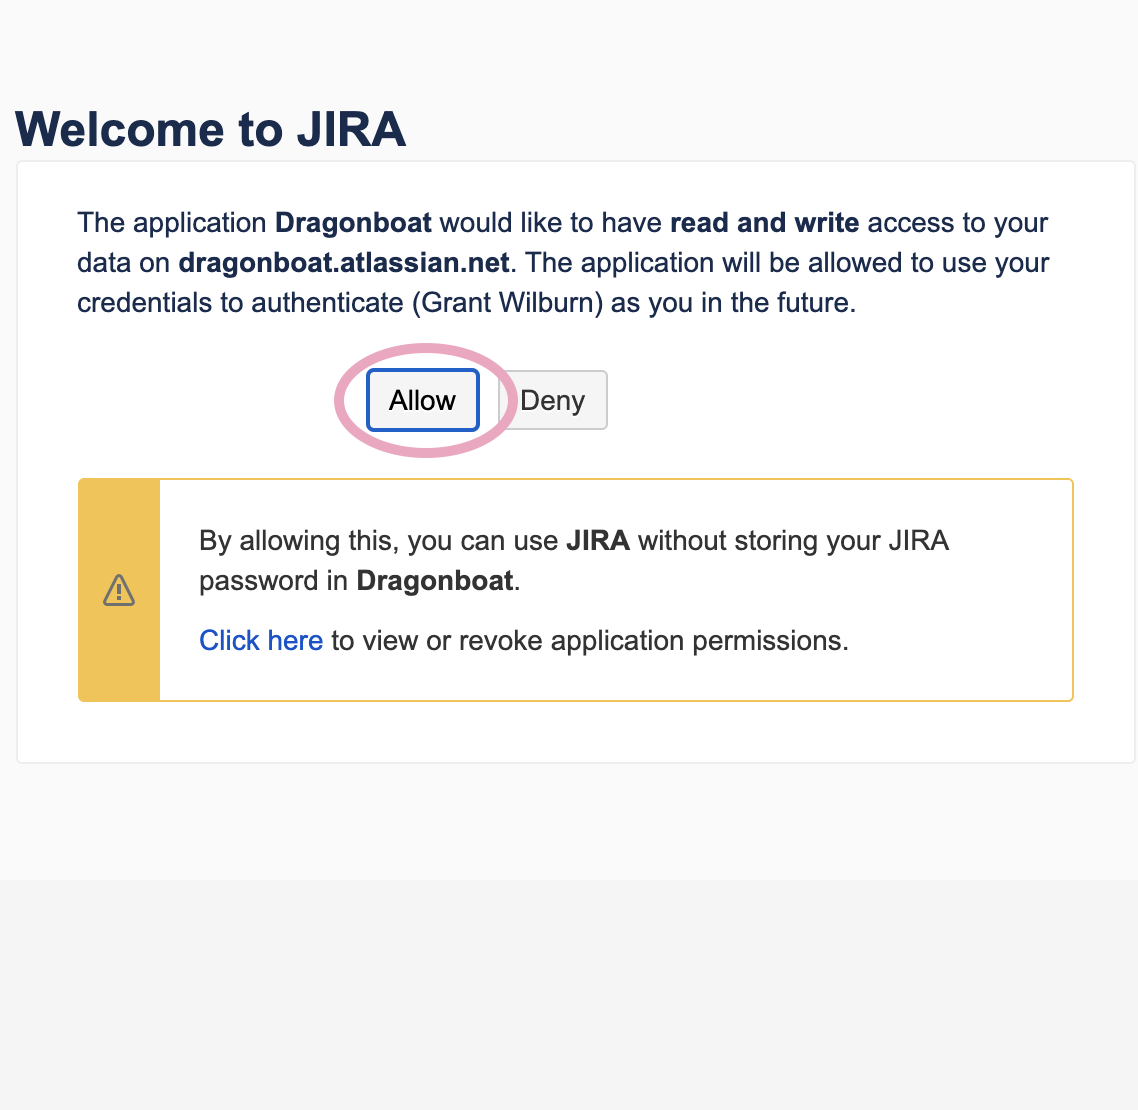Viewport: 1138px width, 1110px height.
Task: Click the warning triangle icon
Action: pyautogui.click(x=119, y=589)
